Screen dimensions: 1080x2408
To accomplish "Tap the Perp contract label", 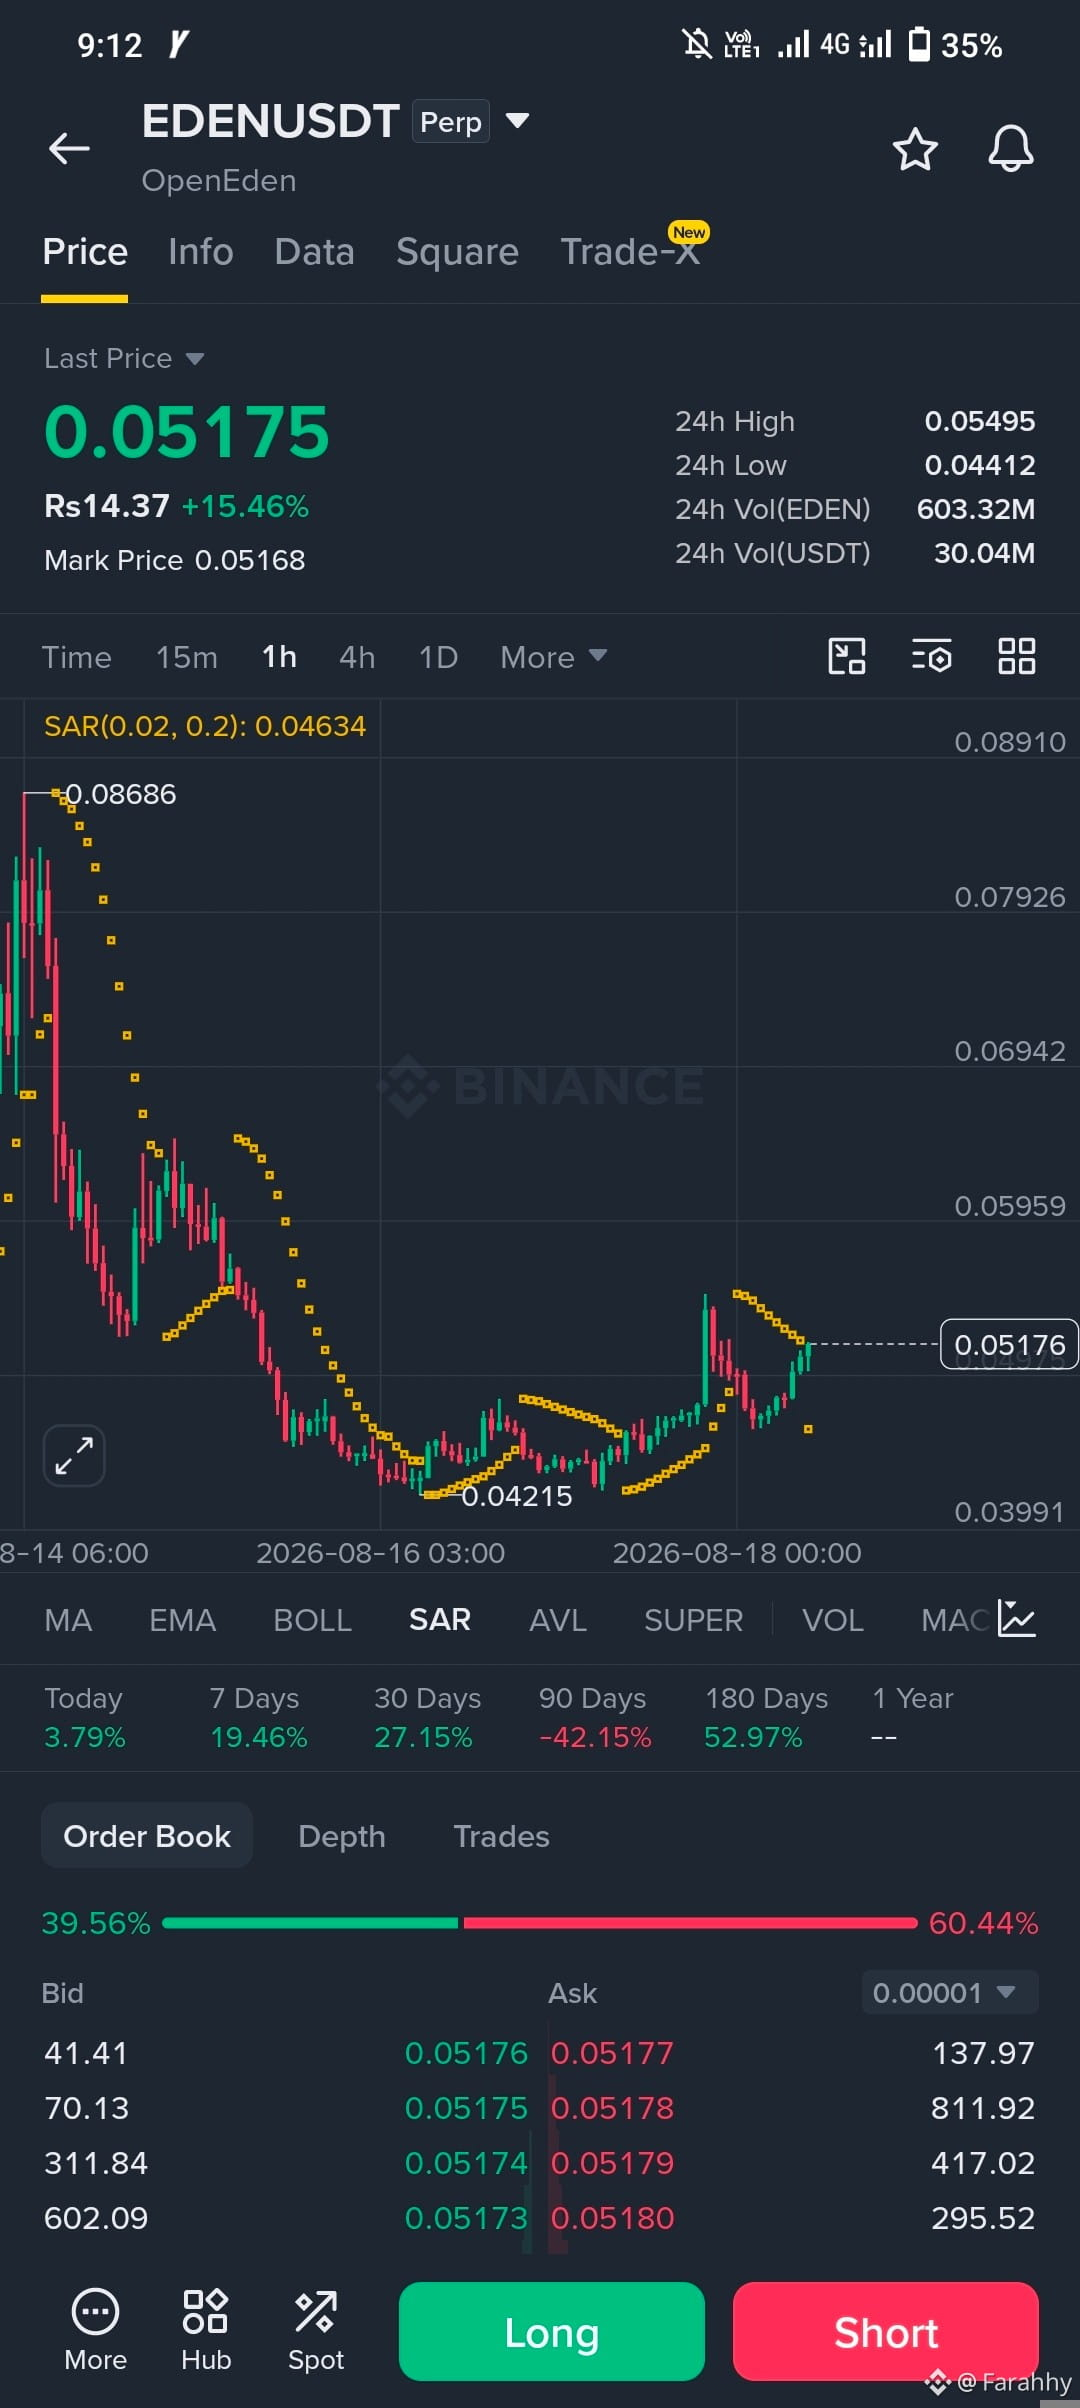I will (451, 122).
